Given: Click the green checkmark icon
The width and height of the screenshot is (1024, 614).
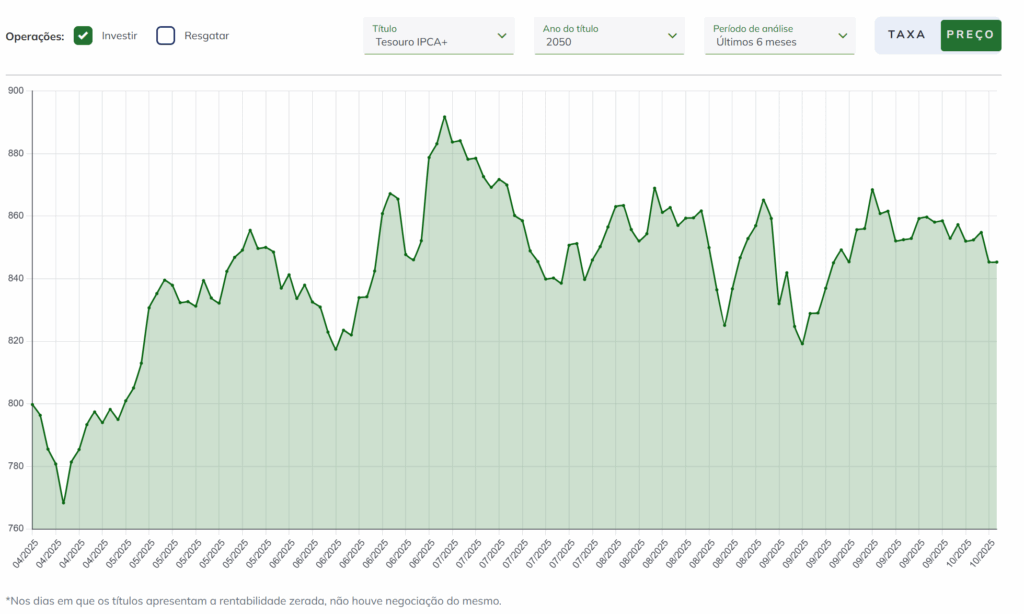Looking at the screenshot, I should pos(83,35).
